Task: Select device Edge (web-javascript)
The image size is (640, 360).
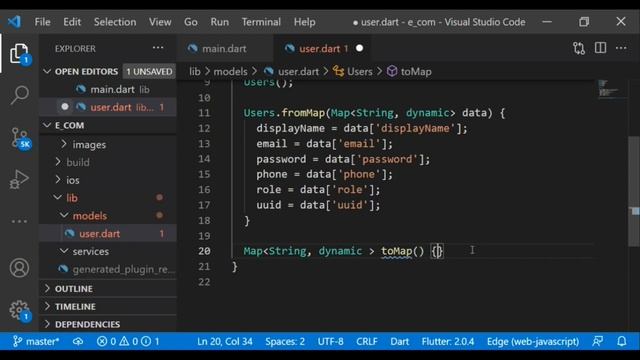Action: coord(533,341)
